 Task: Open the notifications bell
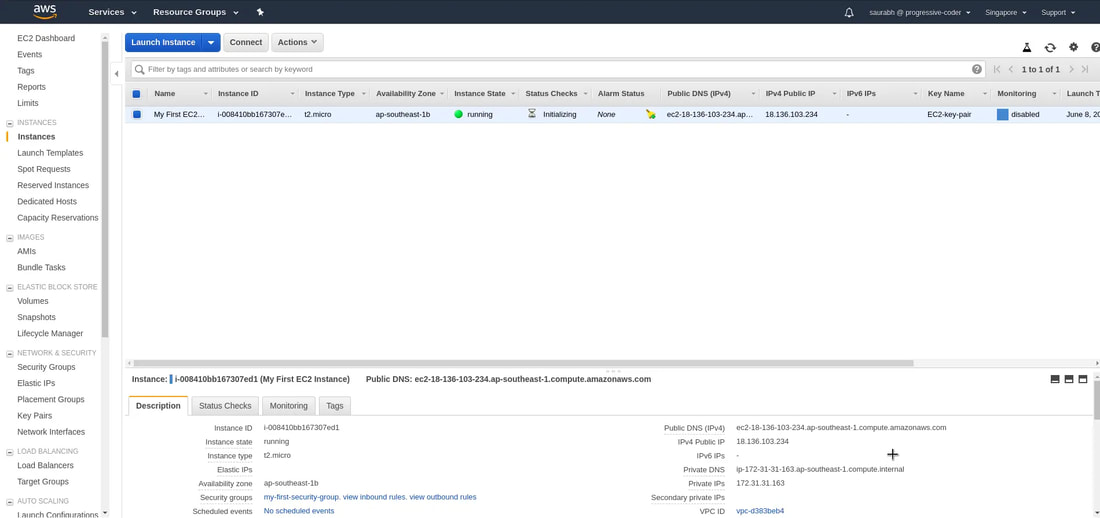[849, 13]
